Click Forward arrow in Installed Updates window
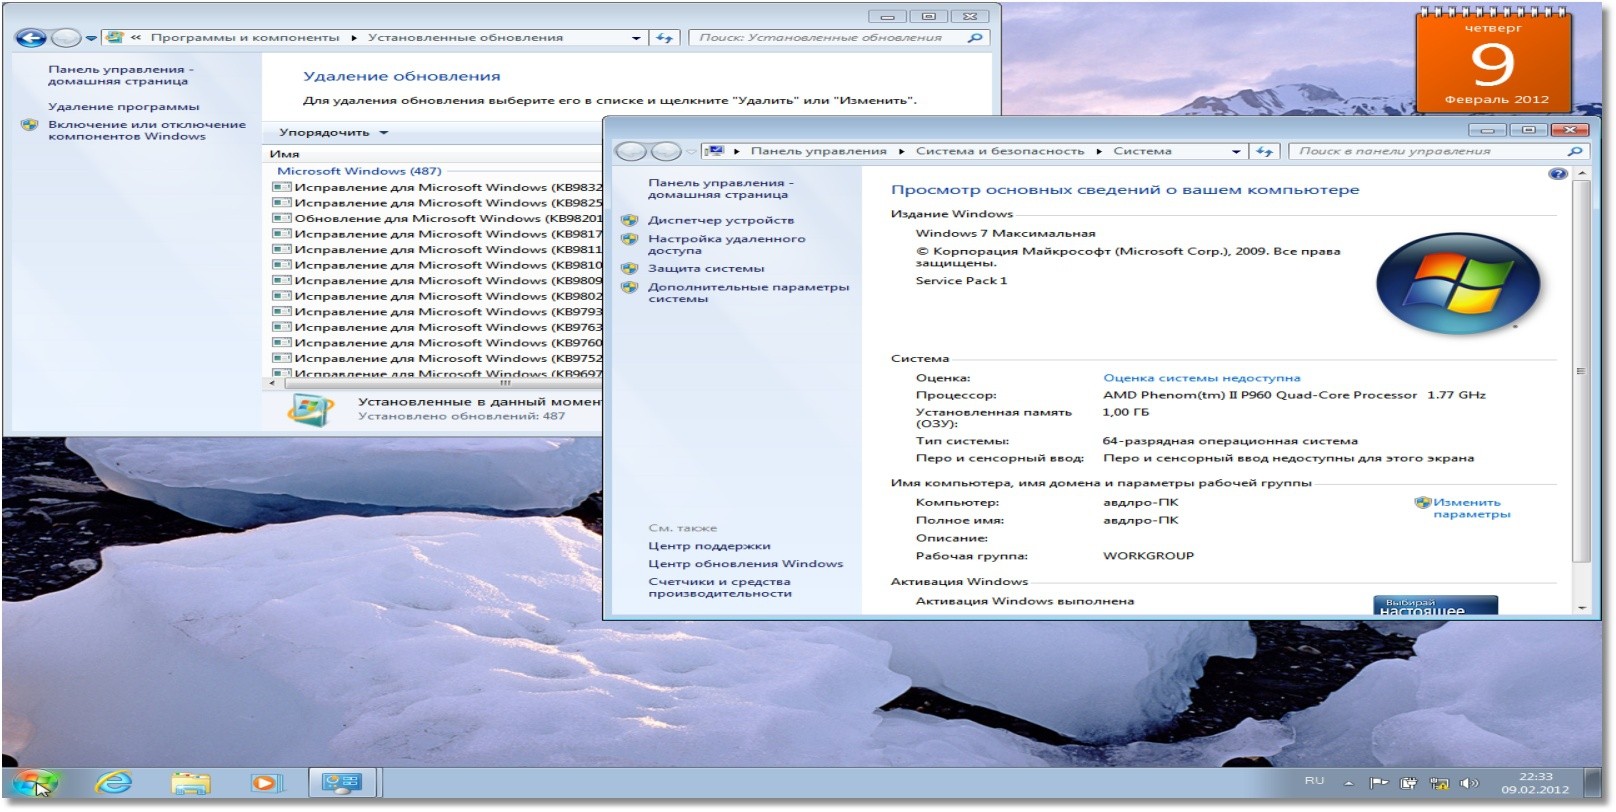 [66, 39]
